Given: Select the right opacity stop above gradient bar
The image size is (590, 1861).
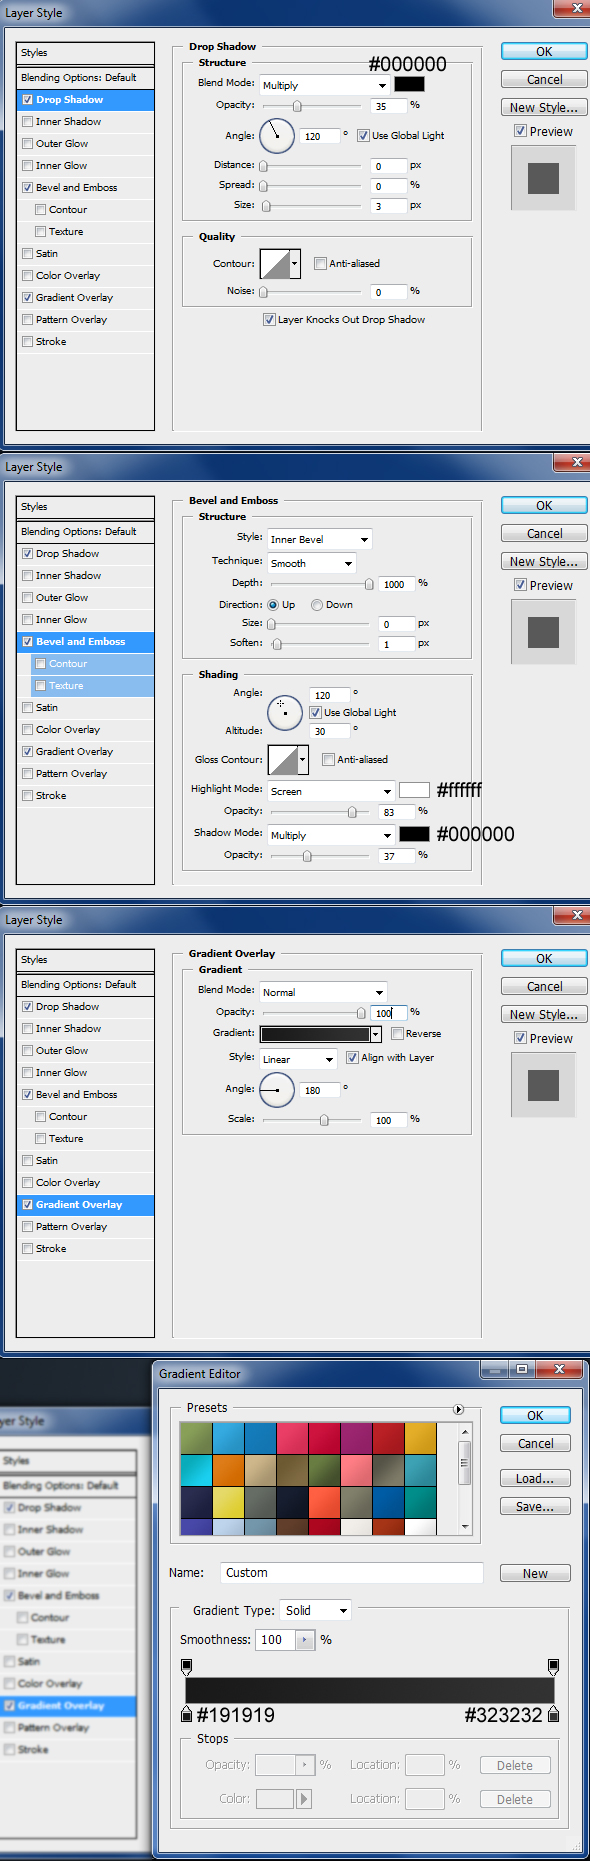Looking at the screenshot, I should click(553, 1666).
